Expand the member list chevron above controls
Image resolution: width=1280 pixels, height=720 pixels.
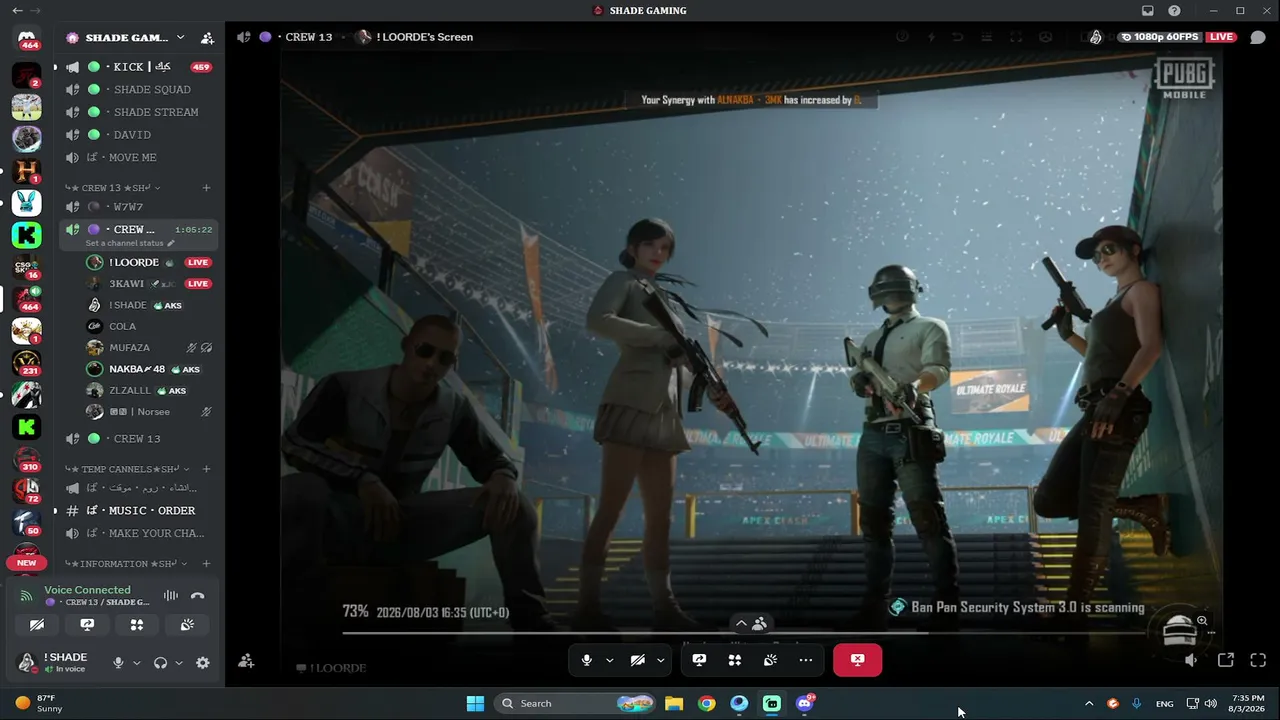741,623
